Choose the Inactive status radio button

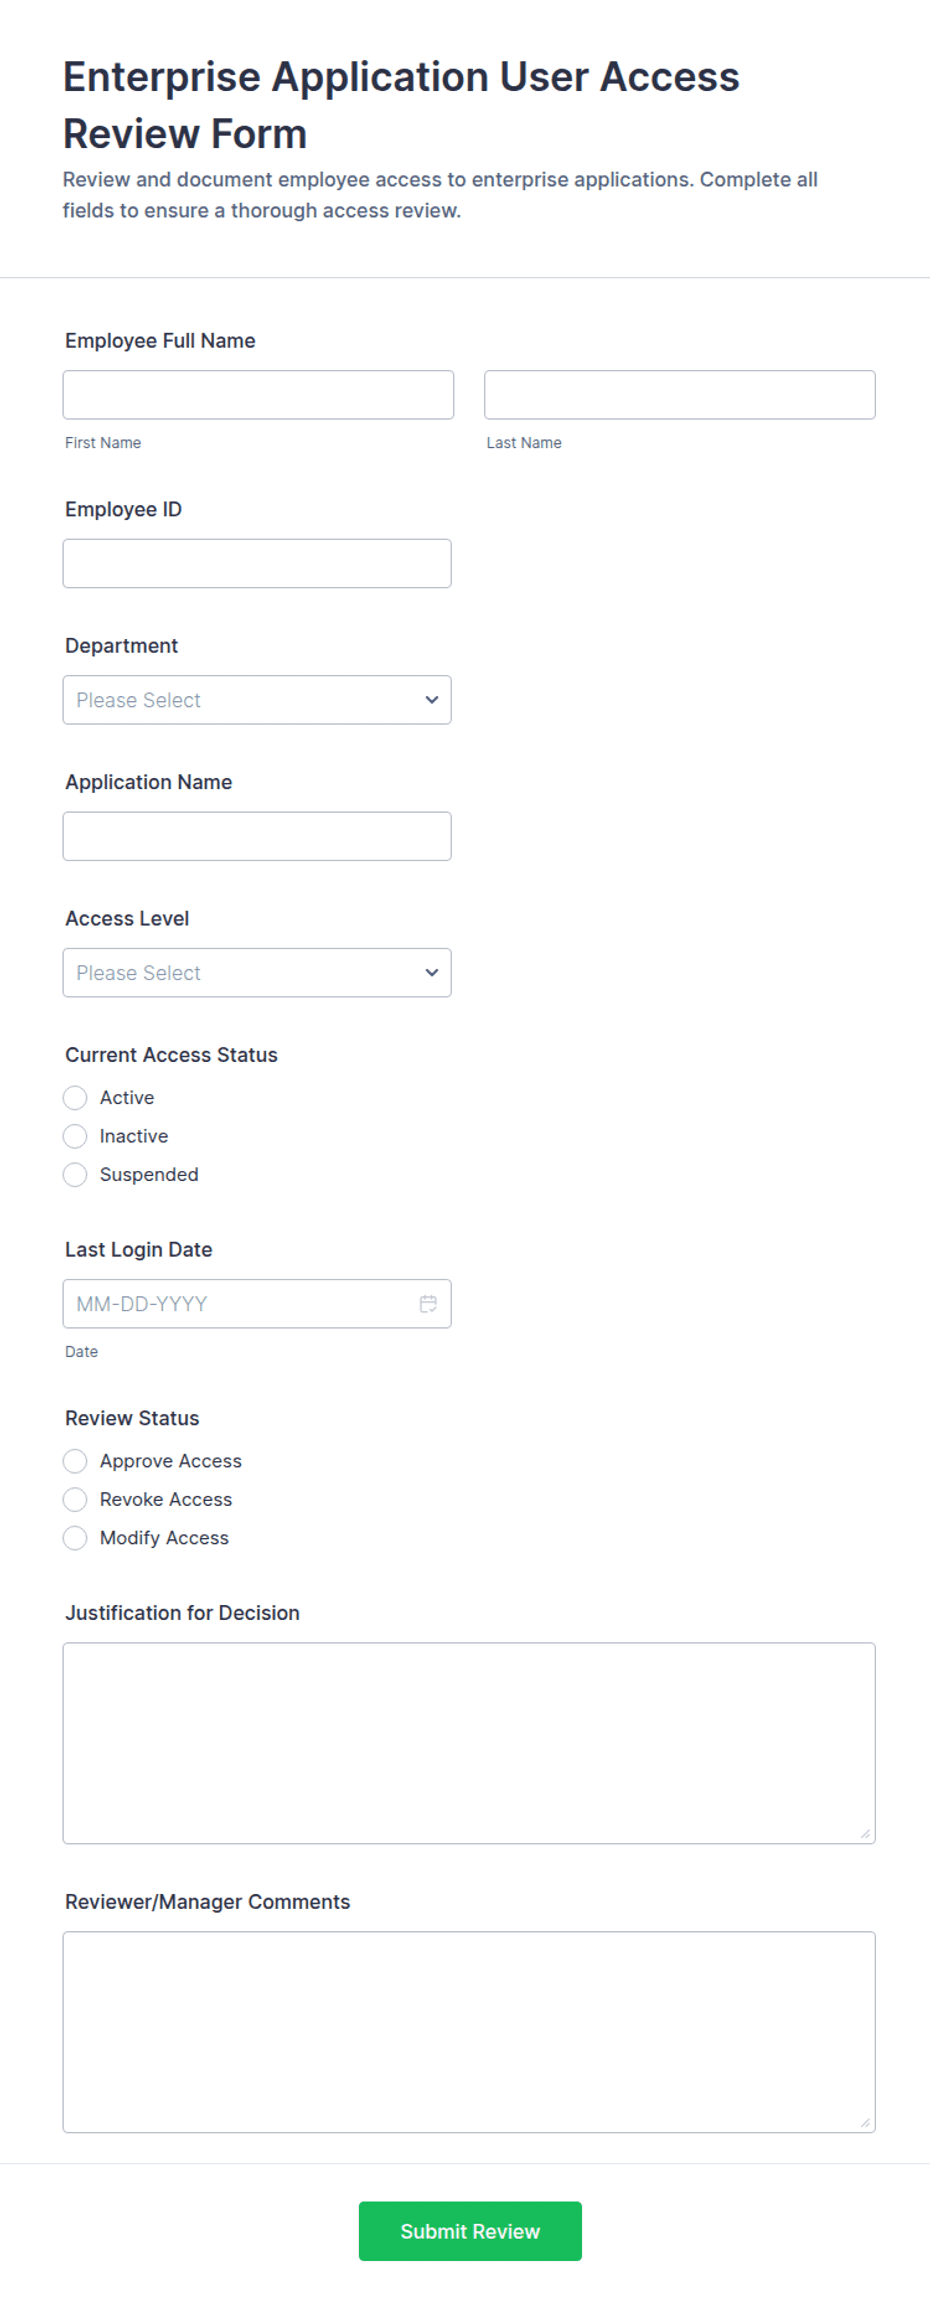[x=75, y=1136]
